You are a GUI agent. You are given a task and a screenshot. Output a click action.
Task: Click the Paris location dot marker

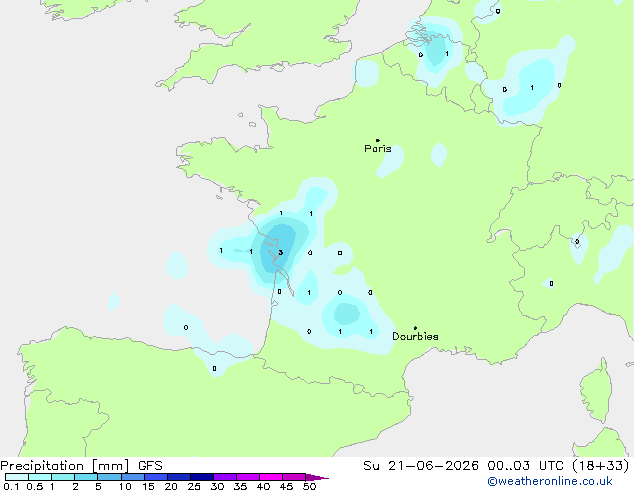(378, 140)
